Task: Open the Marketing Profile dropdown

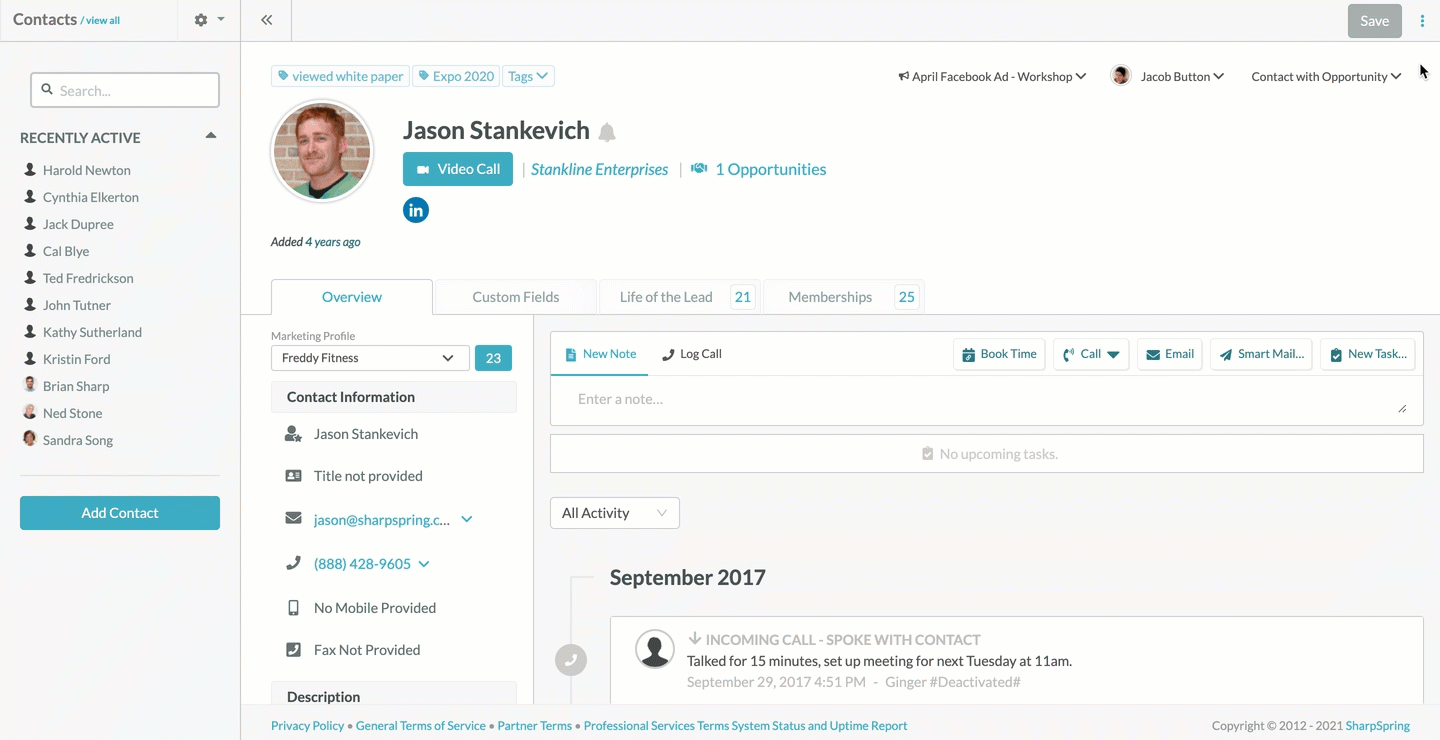Action: 369,358
